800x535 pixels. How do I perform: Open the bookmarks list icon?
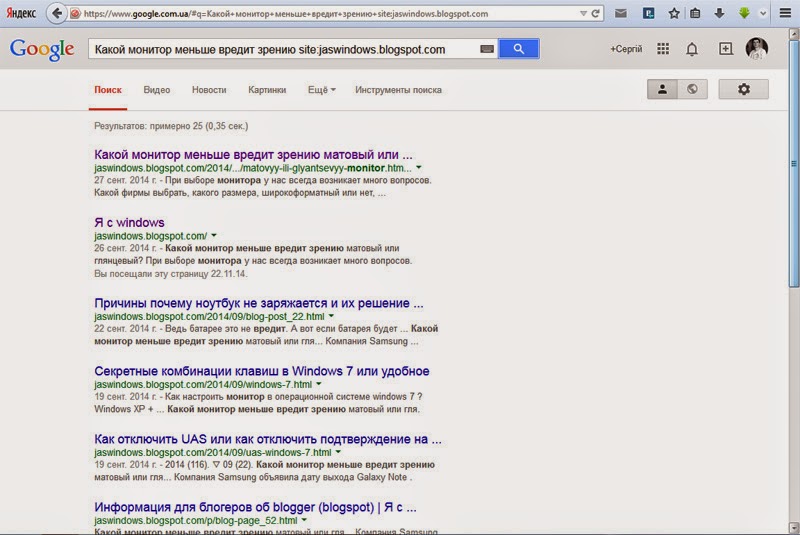(x=695, y=14)
